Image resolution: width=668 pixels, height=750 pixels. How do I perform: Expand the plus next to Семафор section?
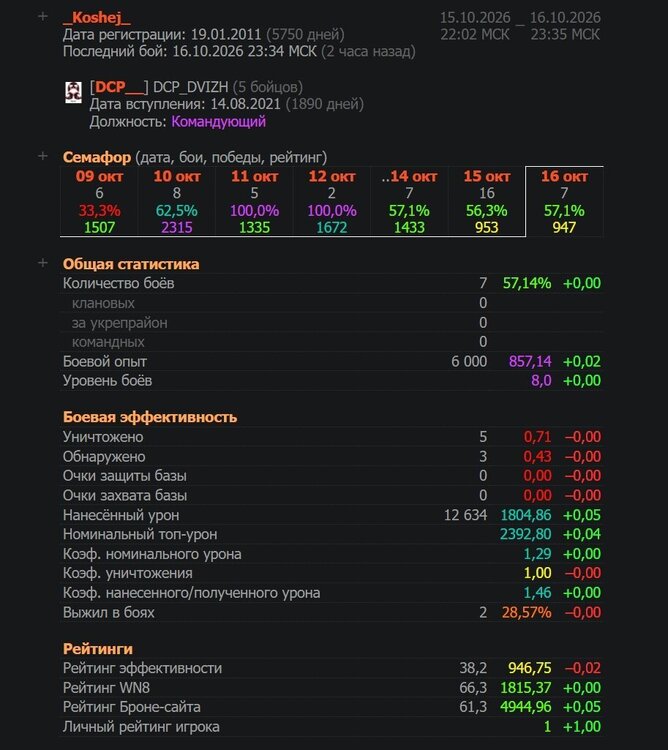(x=43, y=156)
